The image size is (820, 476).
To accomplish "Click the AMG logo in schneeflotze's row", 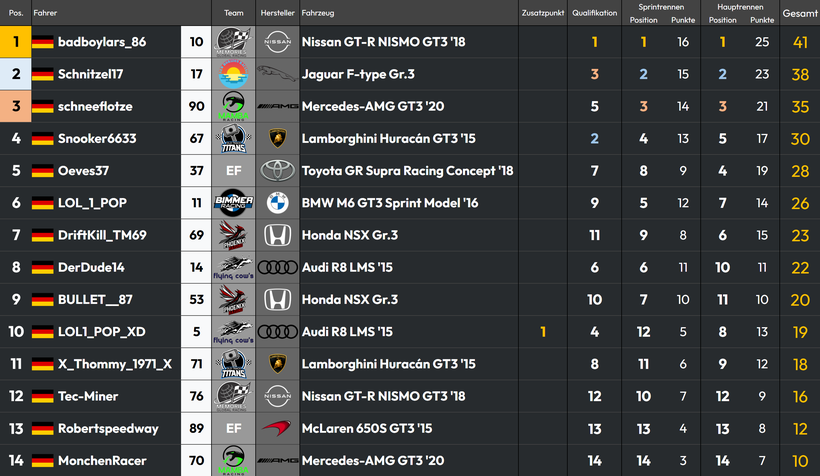I will tap(278, 107).
